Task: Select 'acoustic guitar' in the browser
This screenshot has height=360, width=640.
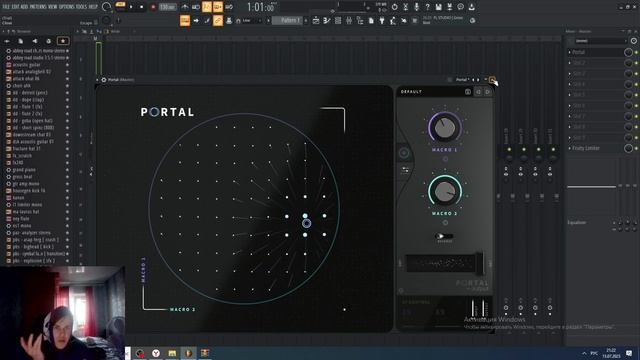Action: (27, 64)
